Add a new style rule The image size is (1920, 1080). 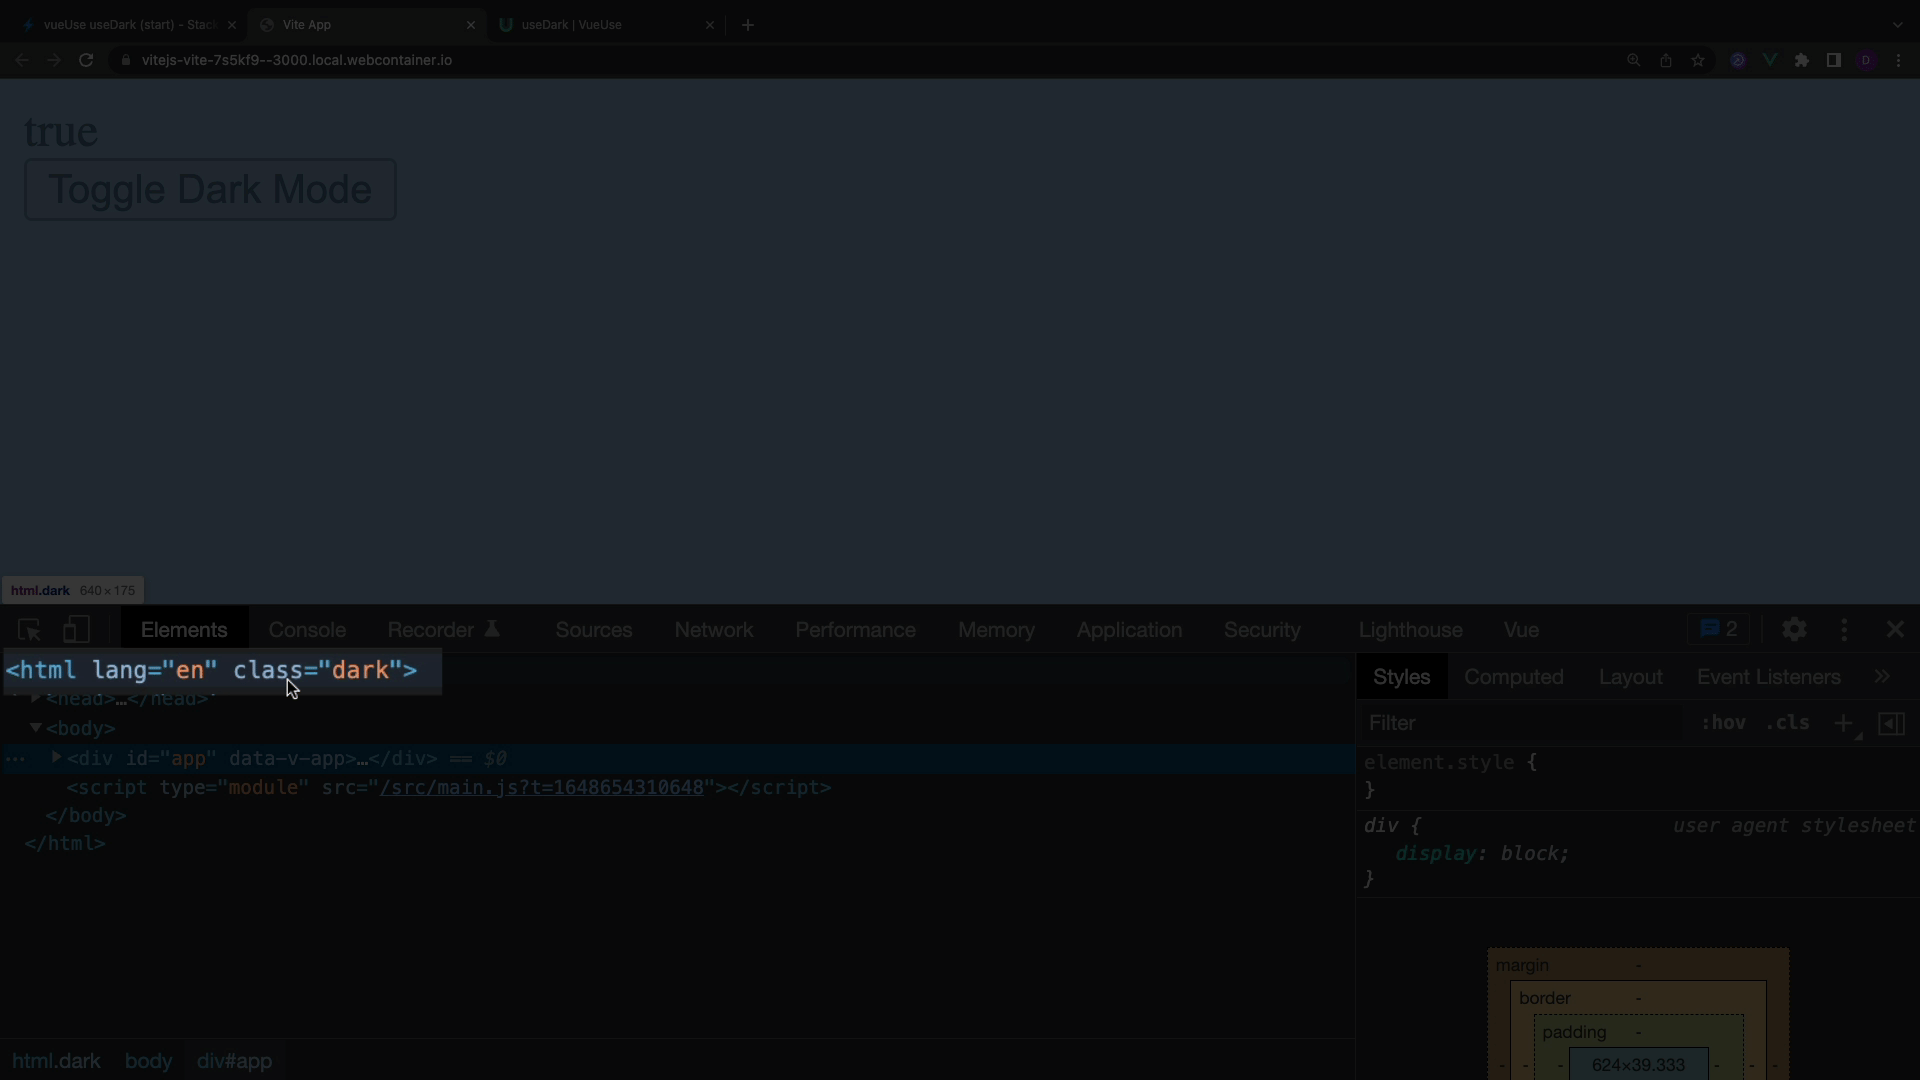(1843, 723)
